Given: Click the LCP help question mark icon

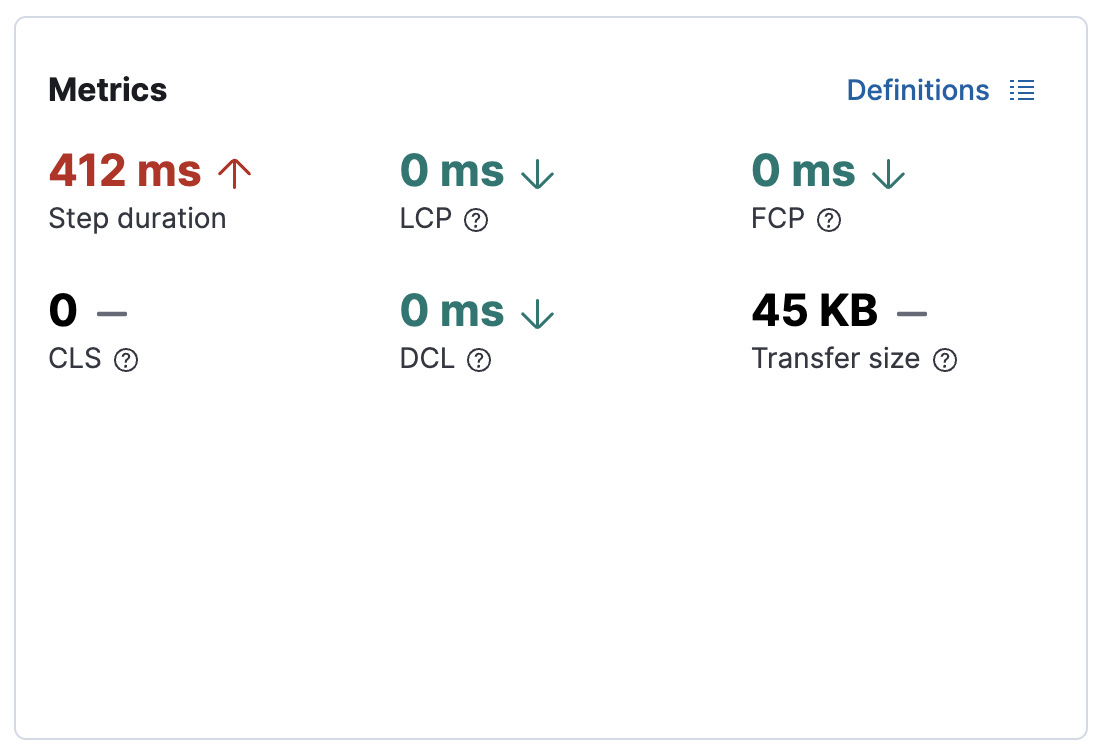Looking at the screenshot, I should point(476,219).
